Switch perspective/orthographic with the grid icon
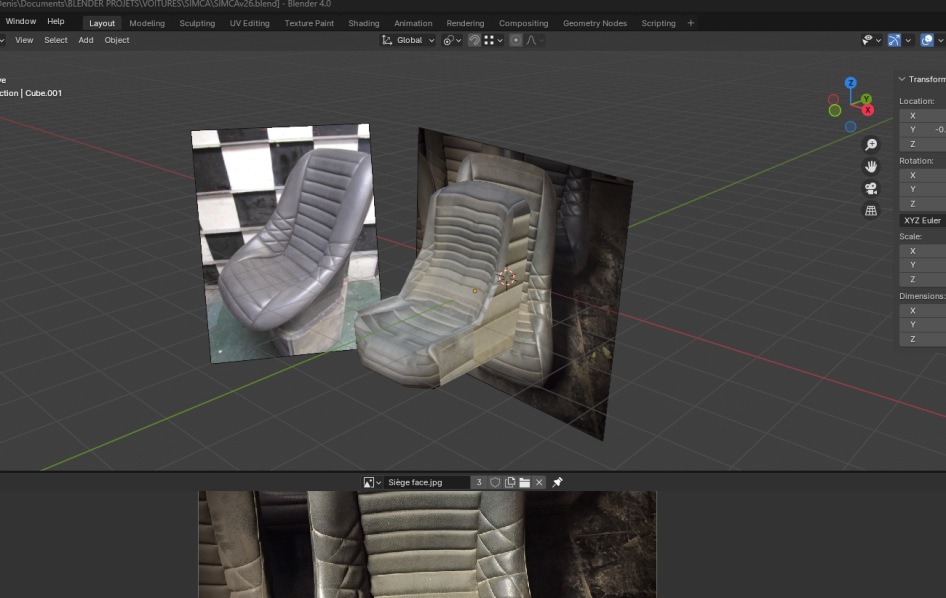 tap(871, 210)
